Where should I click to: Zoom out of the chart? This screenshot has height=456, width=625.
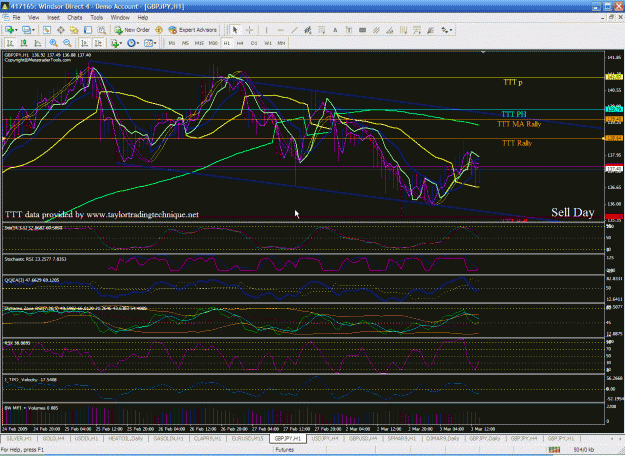pyautogui.click(x=67, y=43)
